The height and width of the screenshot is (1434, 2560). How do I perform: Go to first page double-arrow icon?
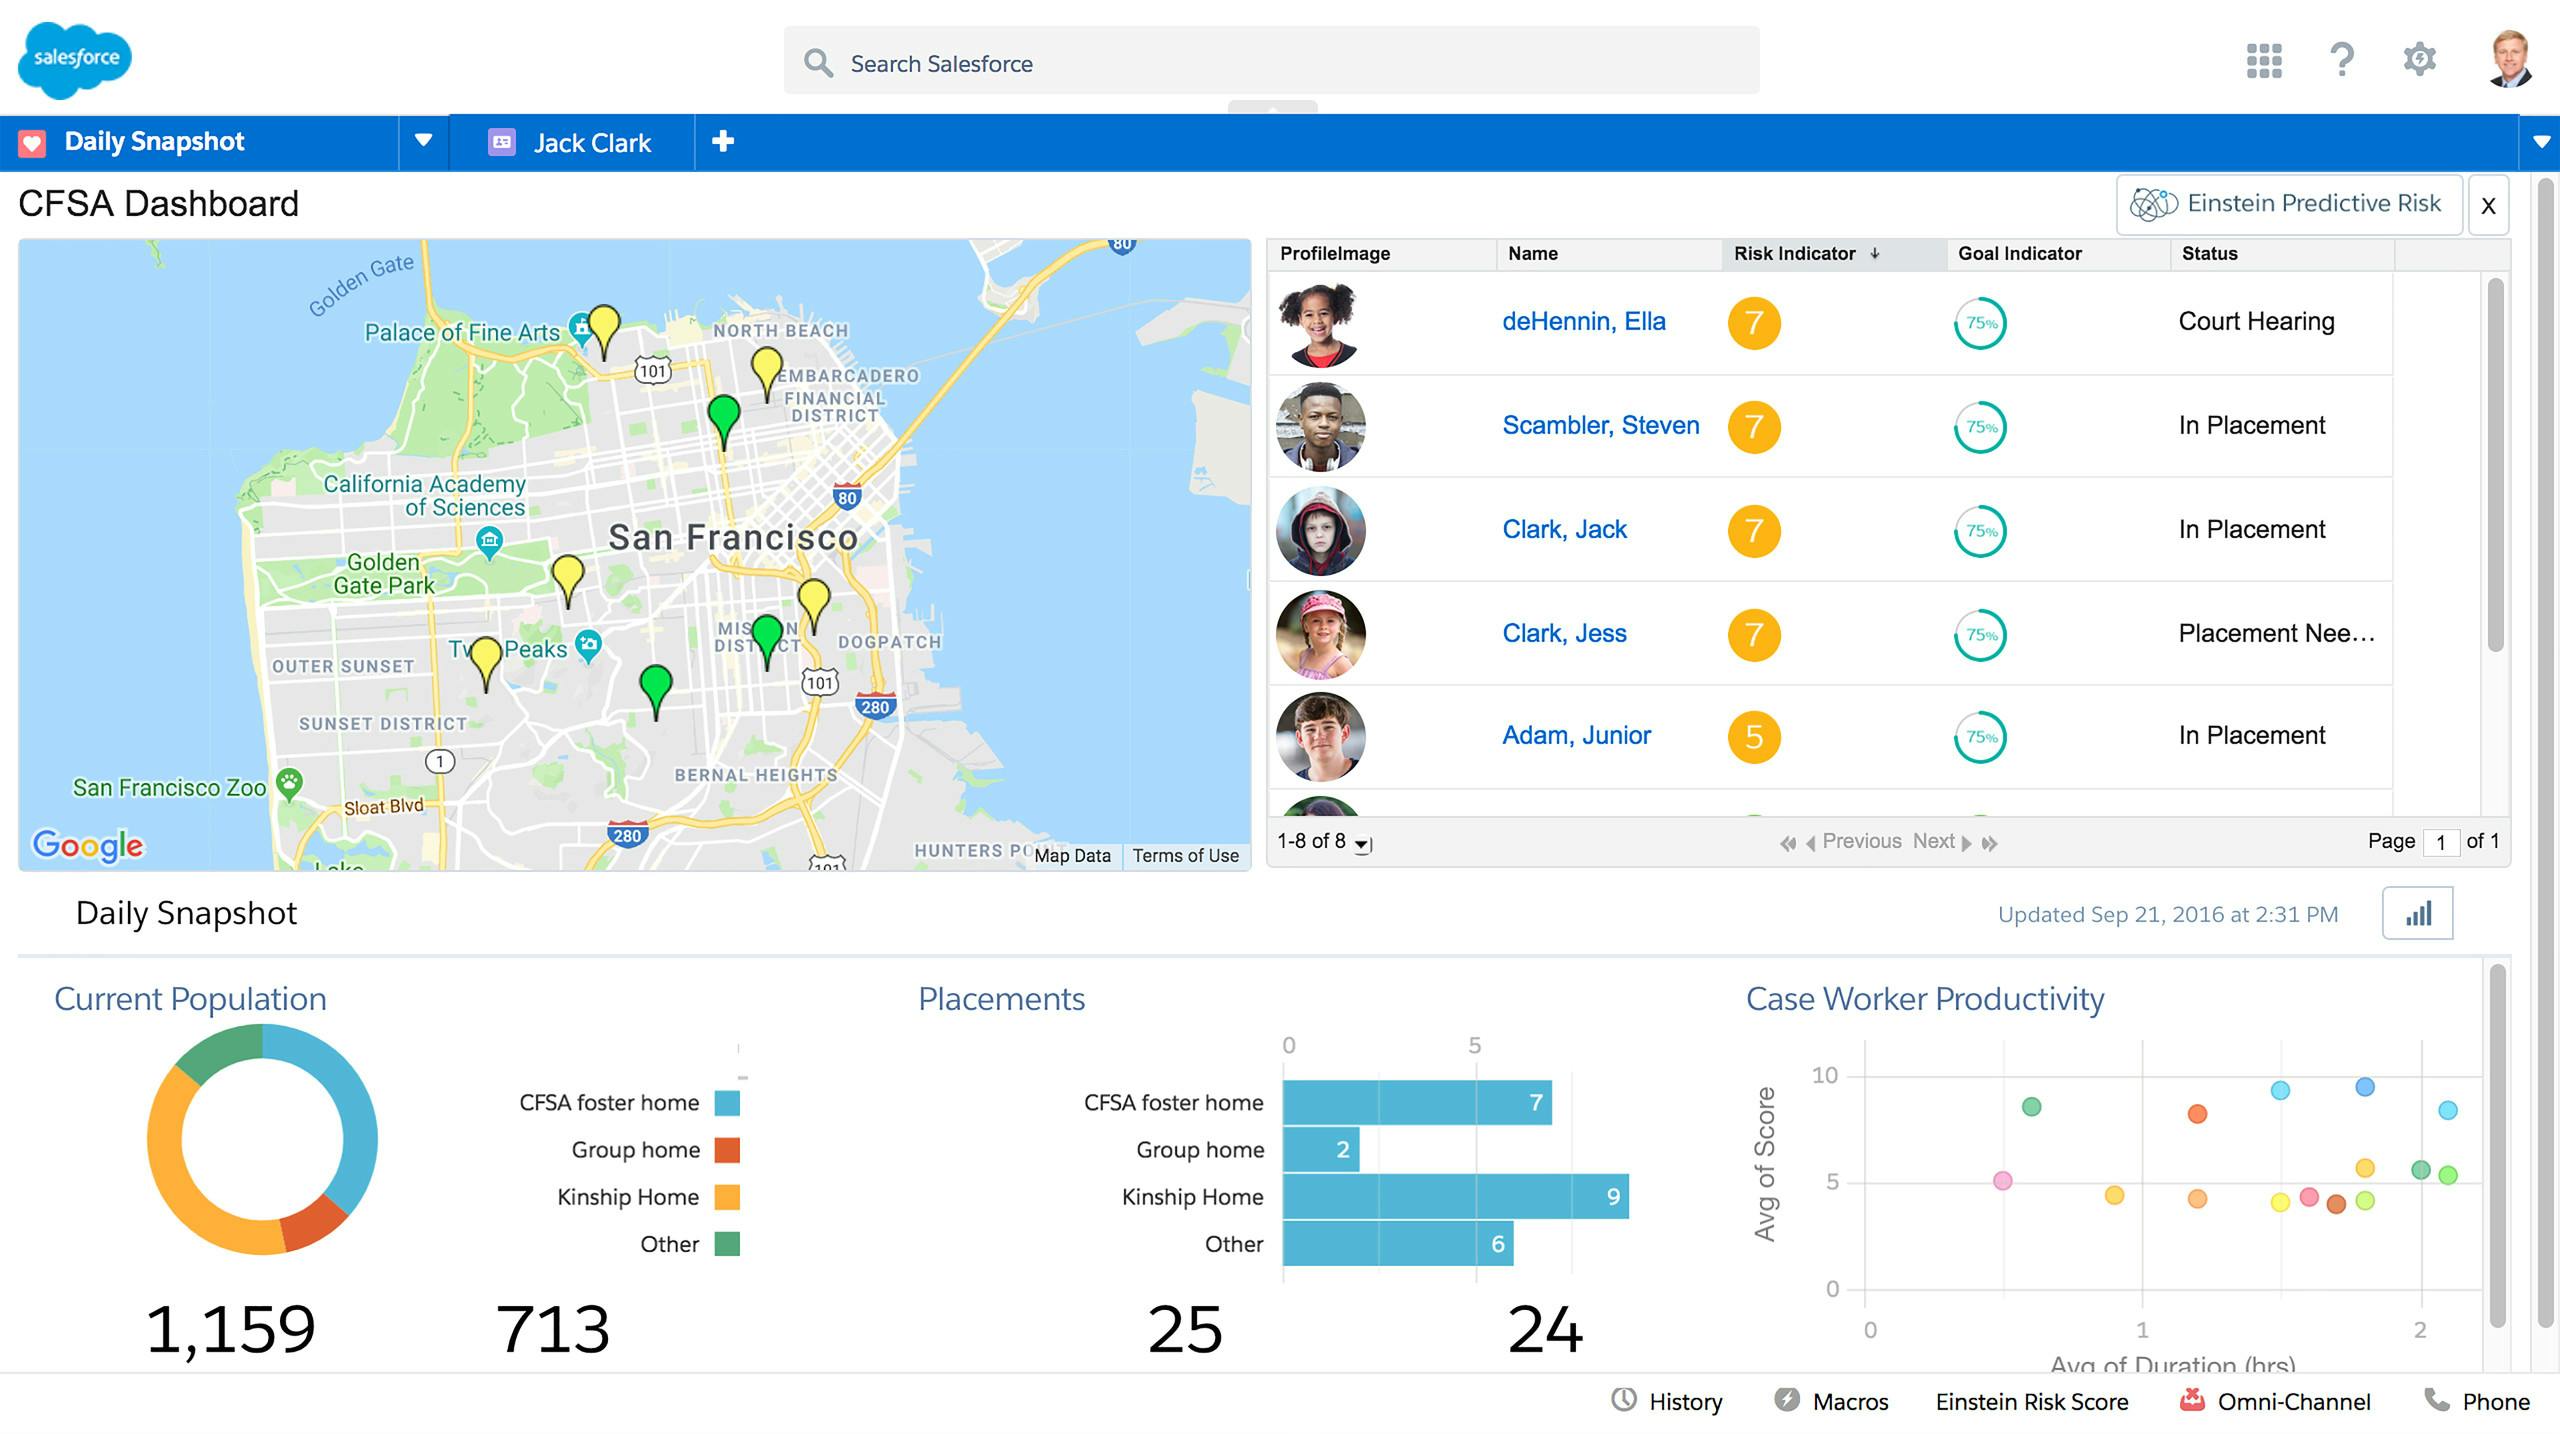tap(1788, 844)
